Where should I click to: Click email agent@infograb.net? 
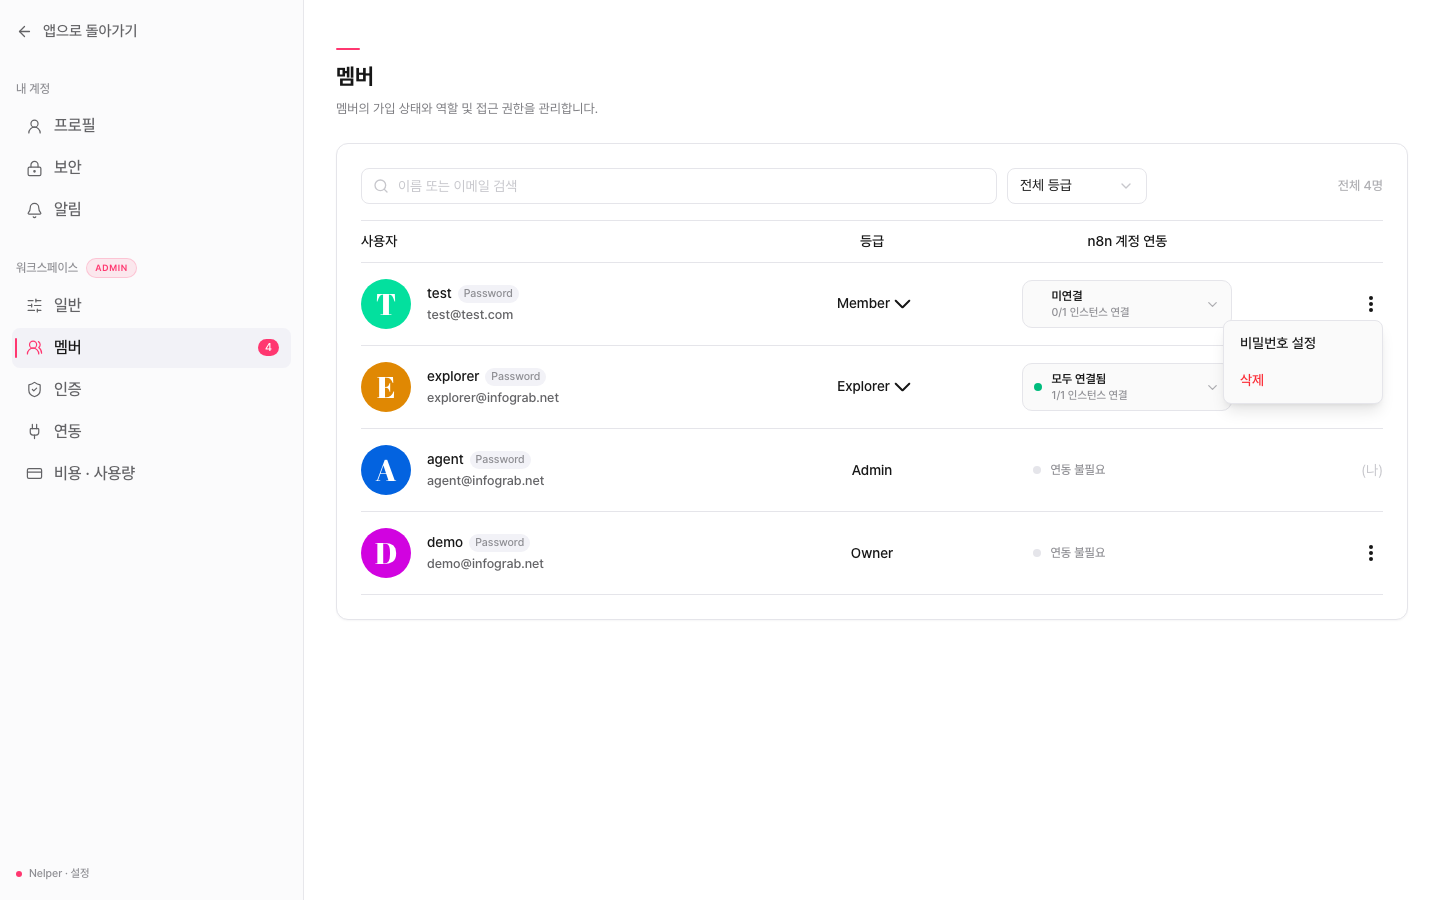coord(486,481)
